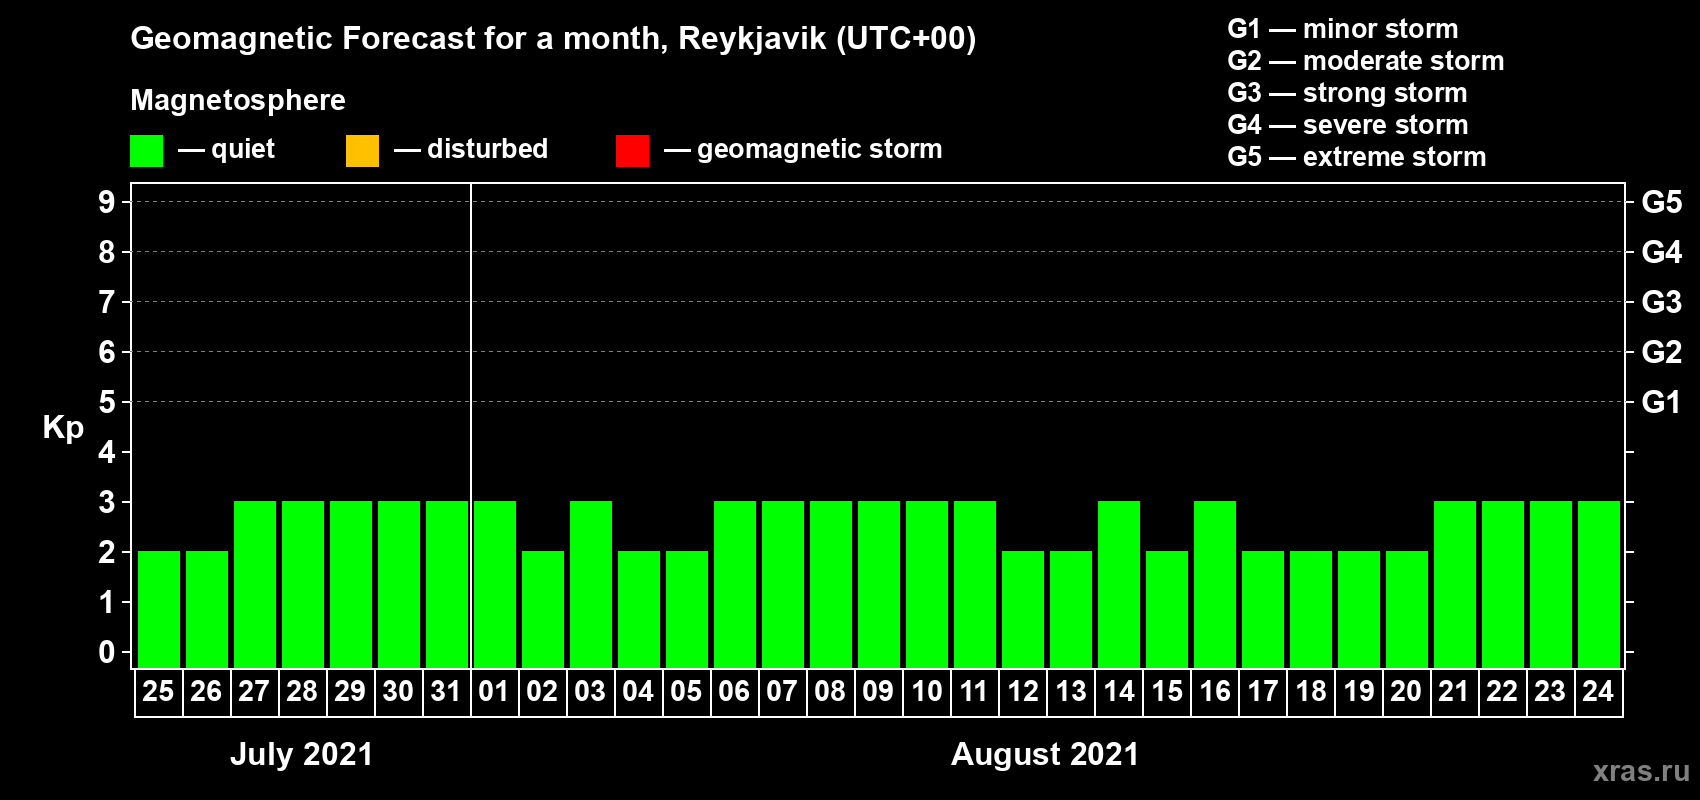Click the 'quiet' legend label
This screenshot has height=800, width=1700.
coord(243,149)
